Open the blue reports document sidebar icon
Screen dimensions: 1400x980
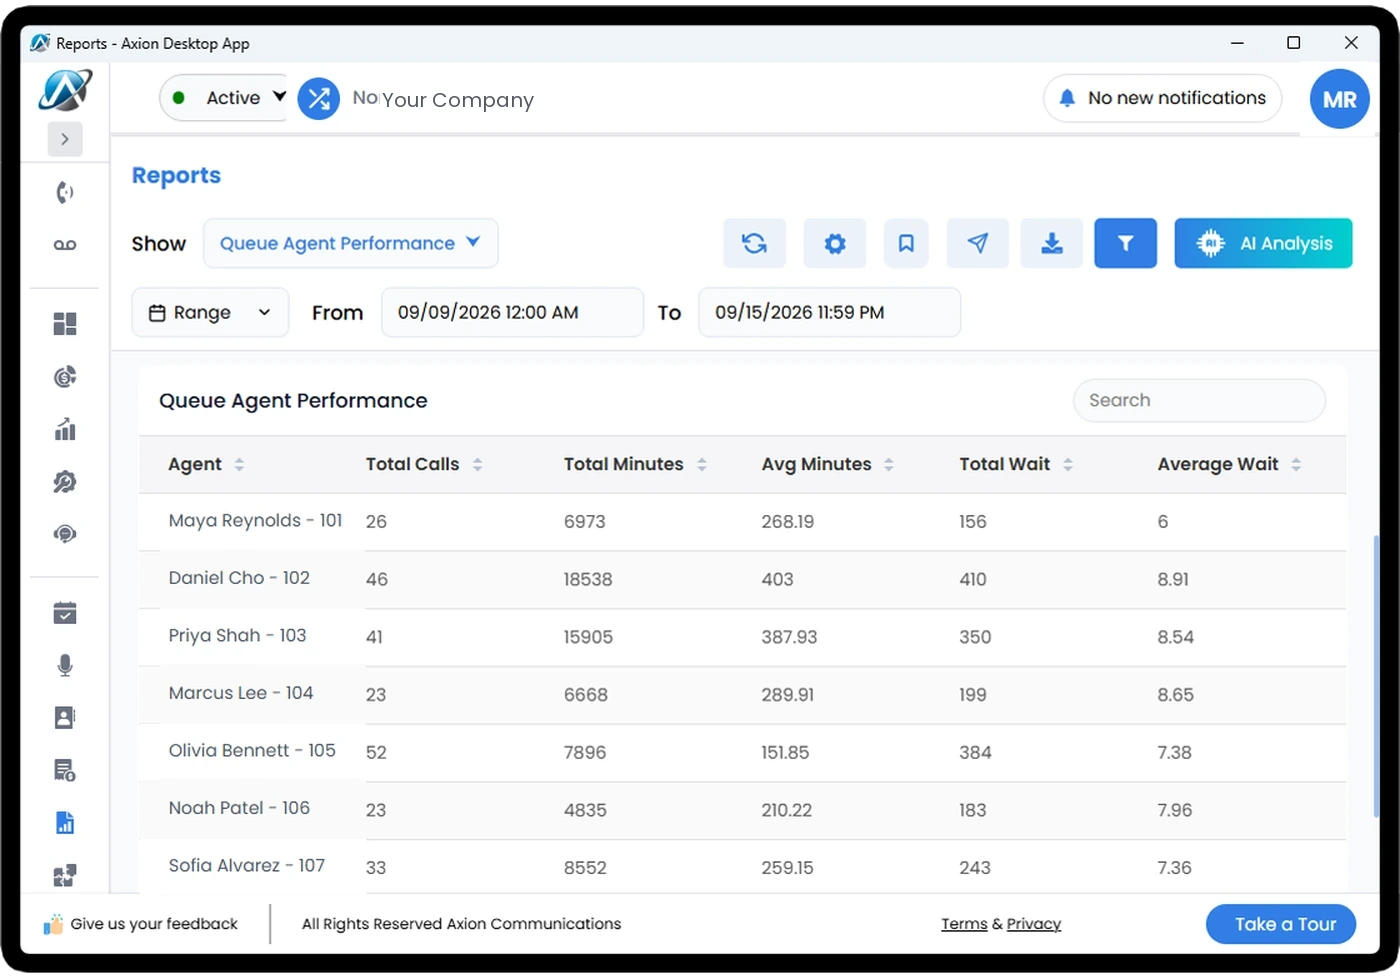point(65,823)
